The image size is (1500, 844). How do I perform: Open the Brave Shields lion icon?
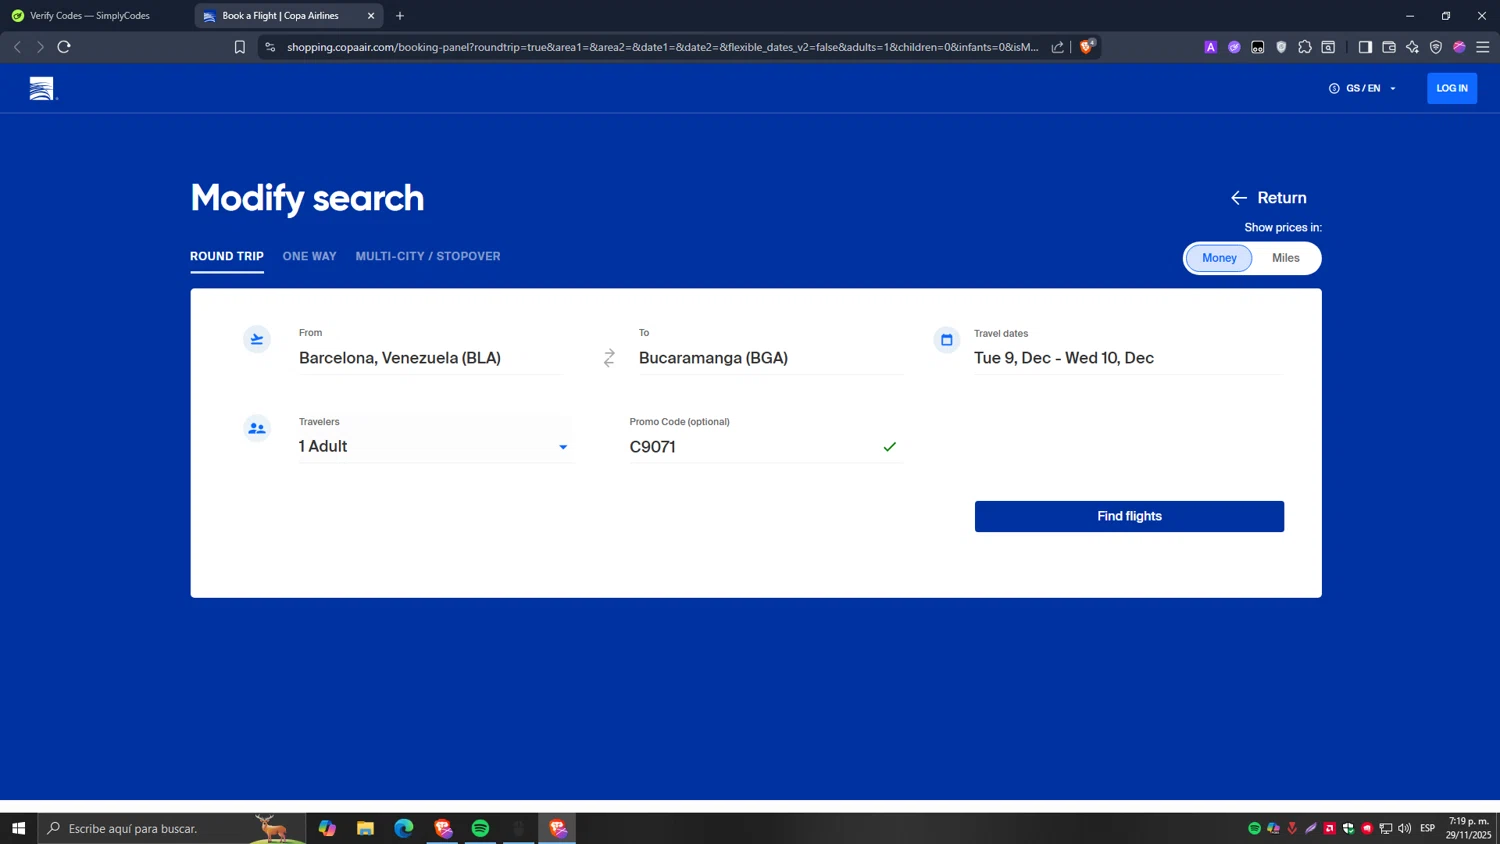(x=1087, y=46)
